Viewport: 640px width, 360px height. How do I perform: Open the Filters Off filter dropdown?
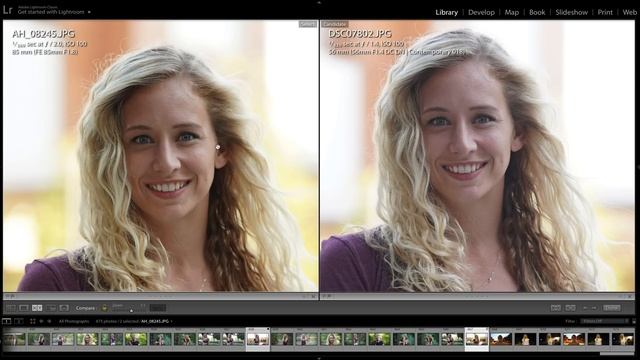pyautogui.click(x=604, y=321)
